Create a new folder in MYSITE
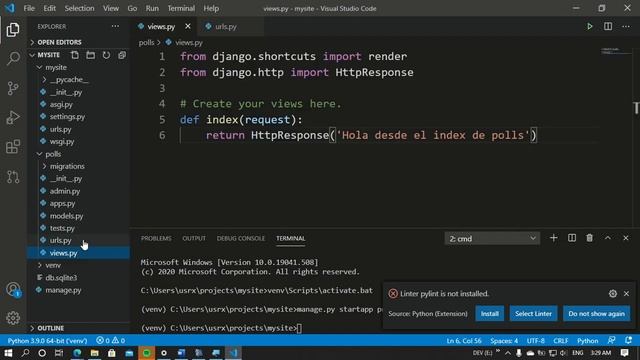 tap(91, 55)
